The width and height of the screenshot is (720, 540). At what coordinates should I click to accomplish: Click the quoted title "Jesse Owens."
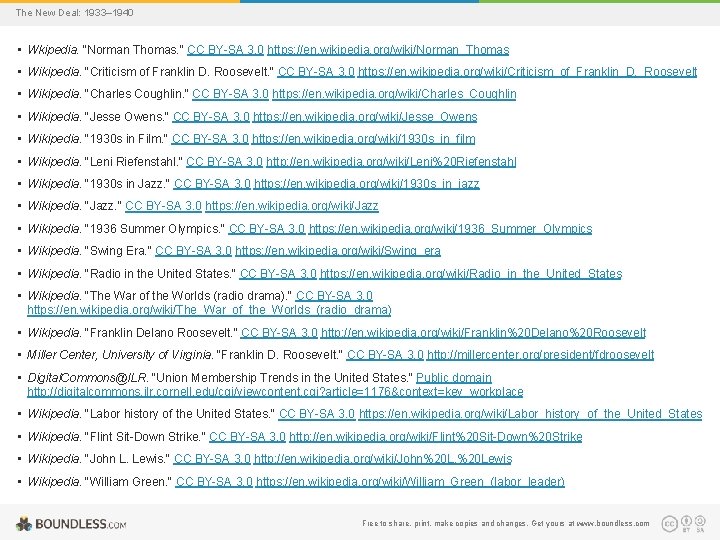[x=127, y=117]
